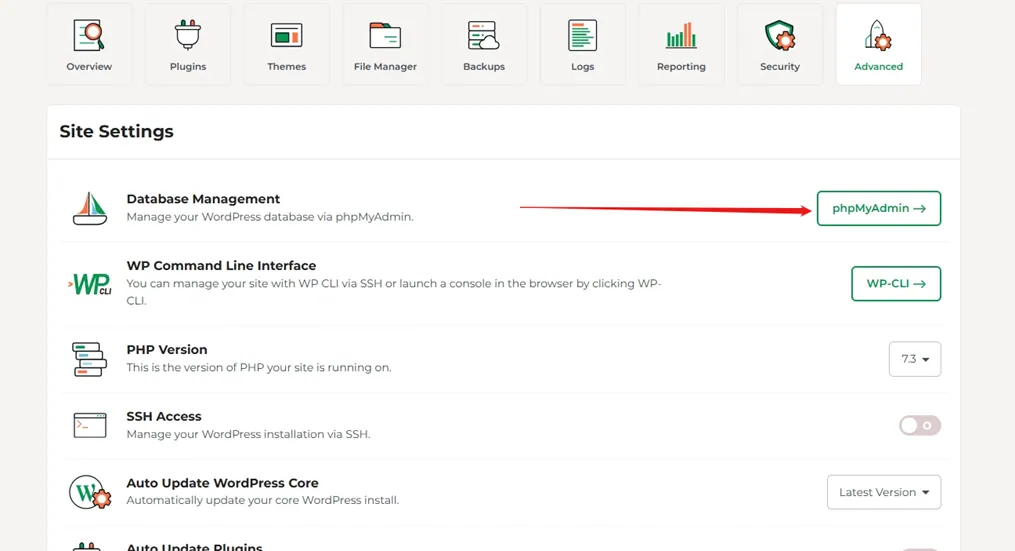View the Logs tab
The height and width of the screenshot is (551, 1015).
tap(583, 44)
